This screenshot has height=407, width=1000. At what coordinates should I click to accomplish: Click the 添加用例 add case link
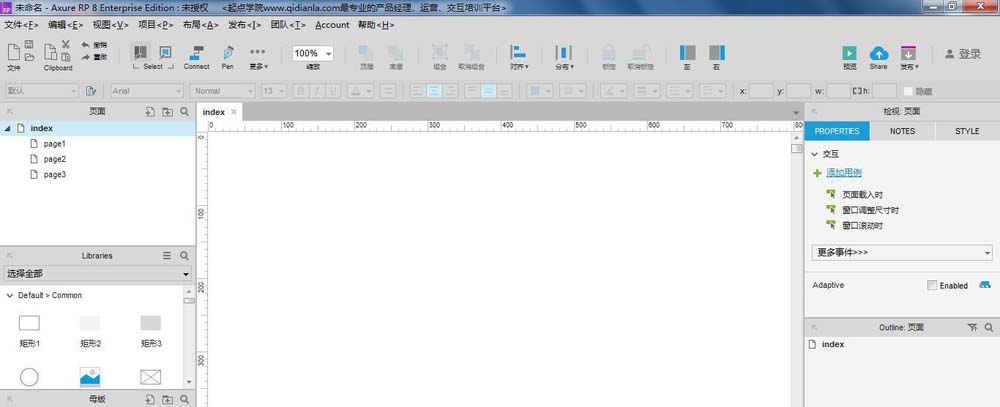click(843, 173)
